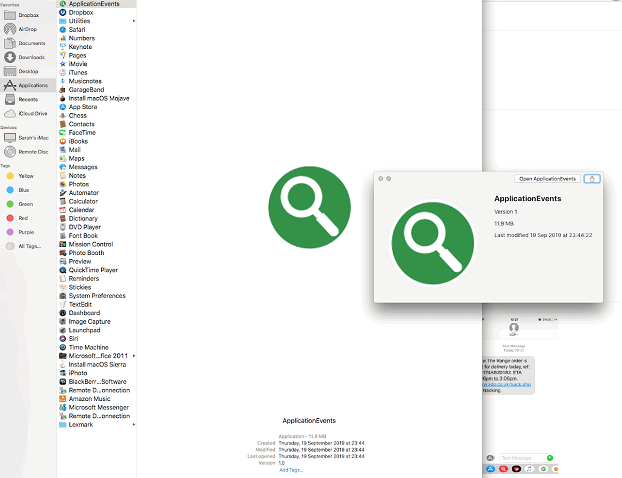Click System Preferences in the list
The image size is (622, 478).
click(x=96, y=295)
